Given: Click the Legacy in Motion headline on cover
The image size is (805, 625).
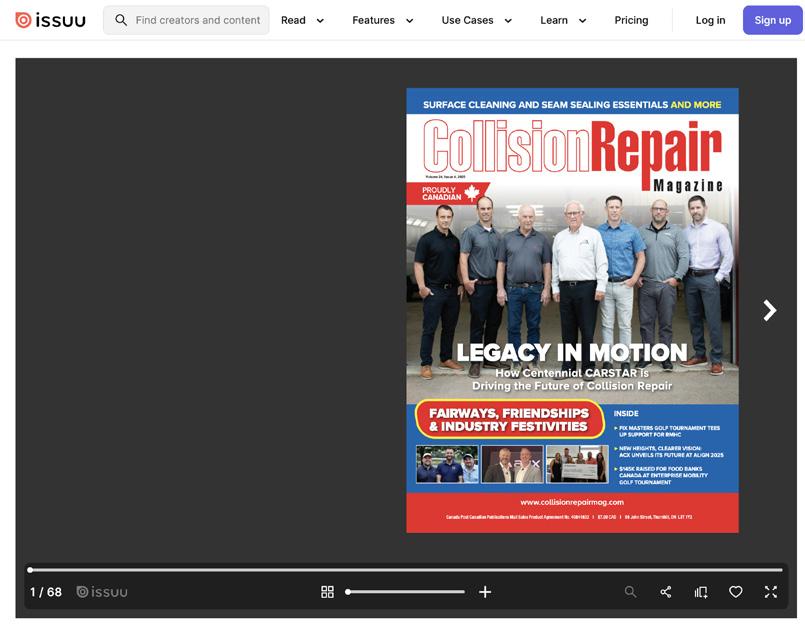Looking at the screenshot, I should click(571, 353).
